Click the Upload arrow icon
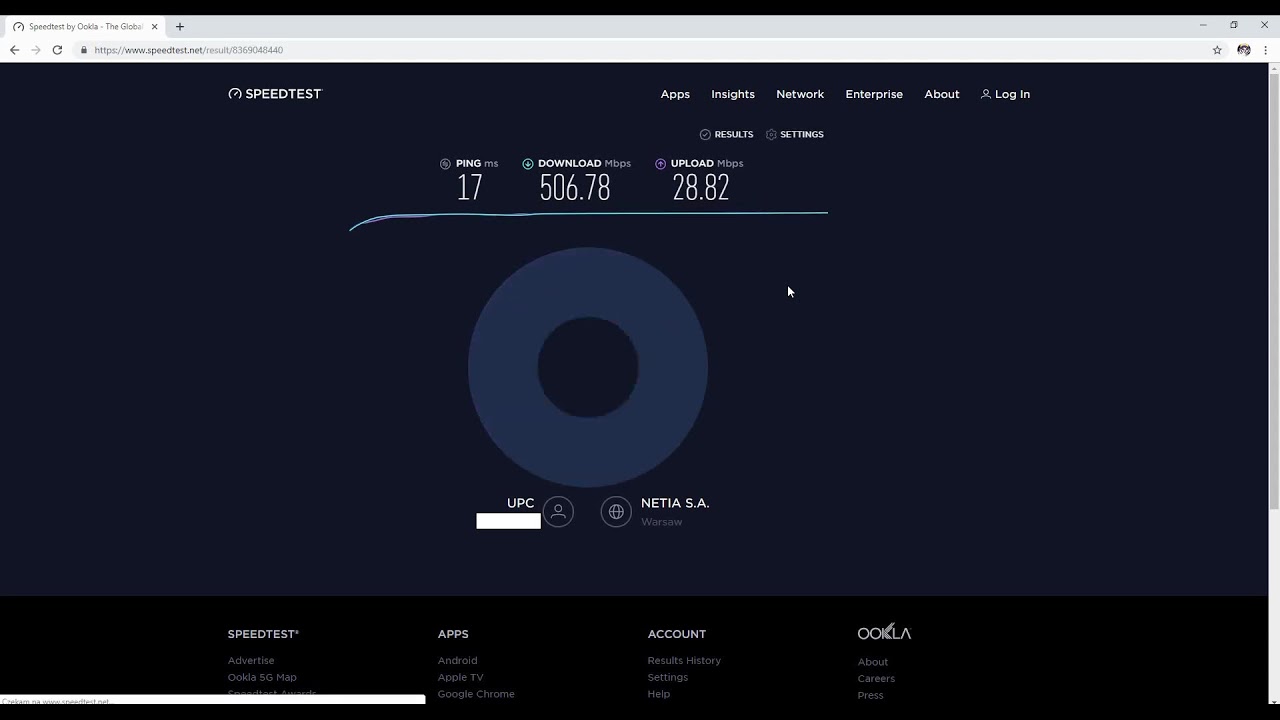Image resolution: width=1280 pixels, height=720 pixels. [x=661, y=163]
